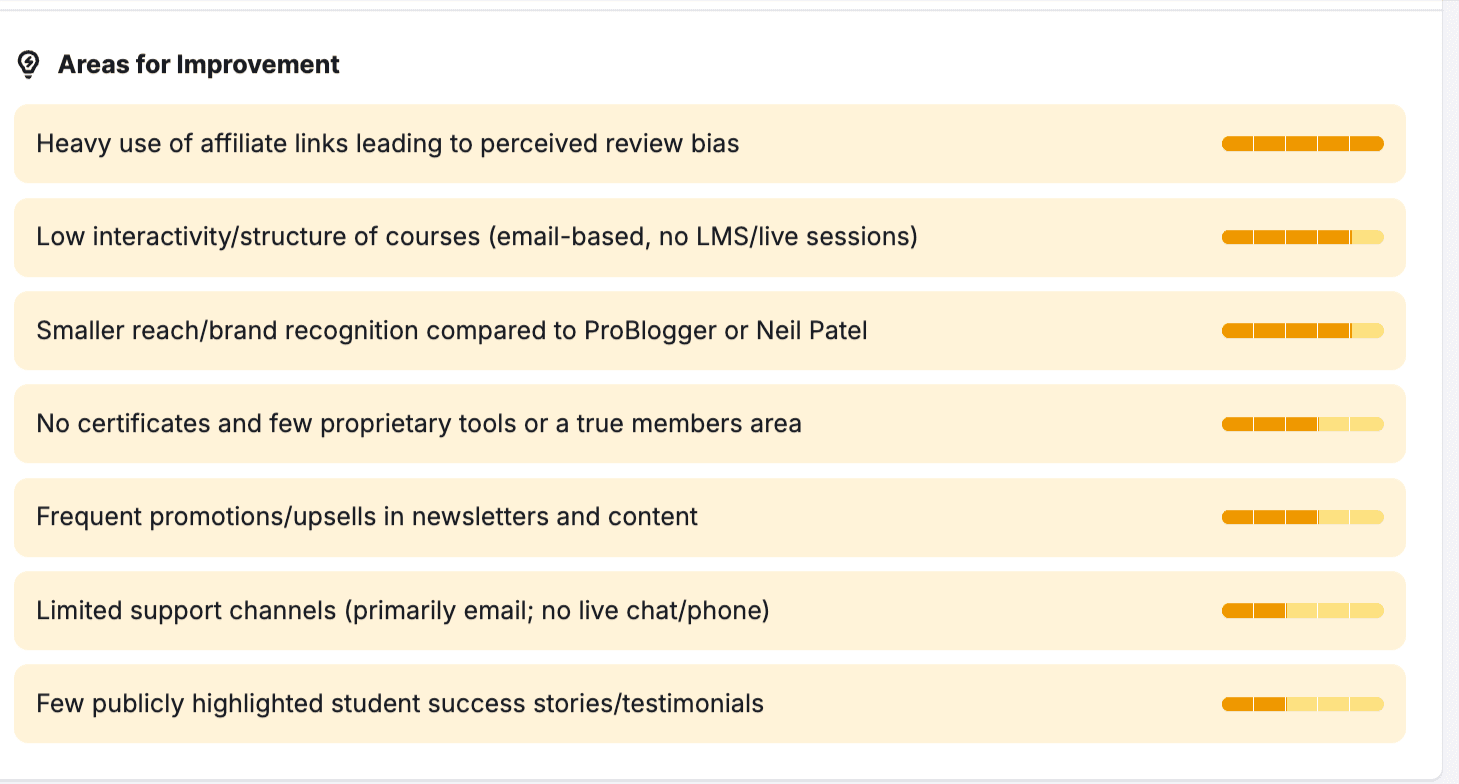Click the severity bar for frequent promotions row
1459x784 pixels.
1303,517
